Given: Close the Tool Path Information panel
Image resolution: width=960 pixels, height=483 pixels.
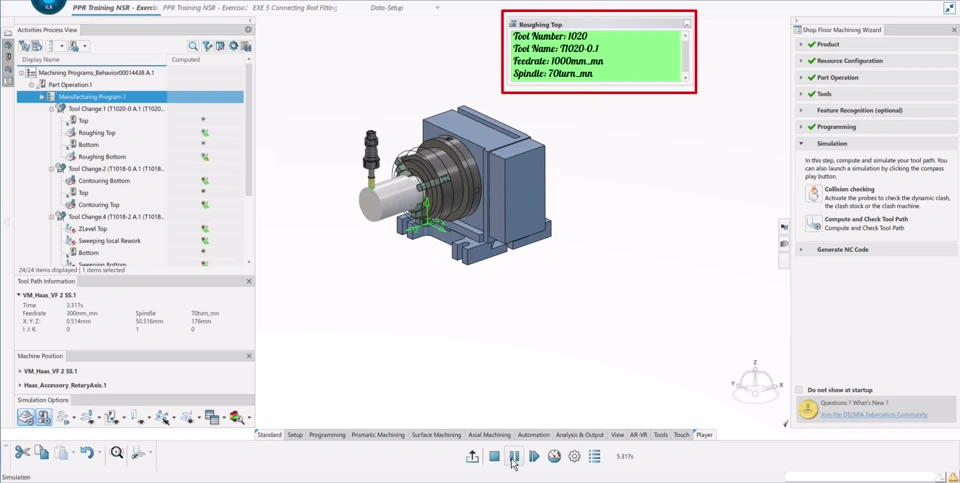Looking at the screenshot, I should point(249,281).
